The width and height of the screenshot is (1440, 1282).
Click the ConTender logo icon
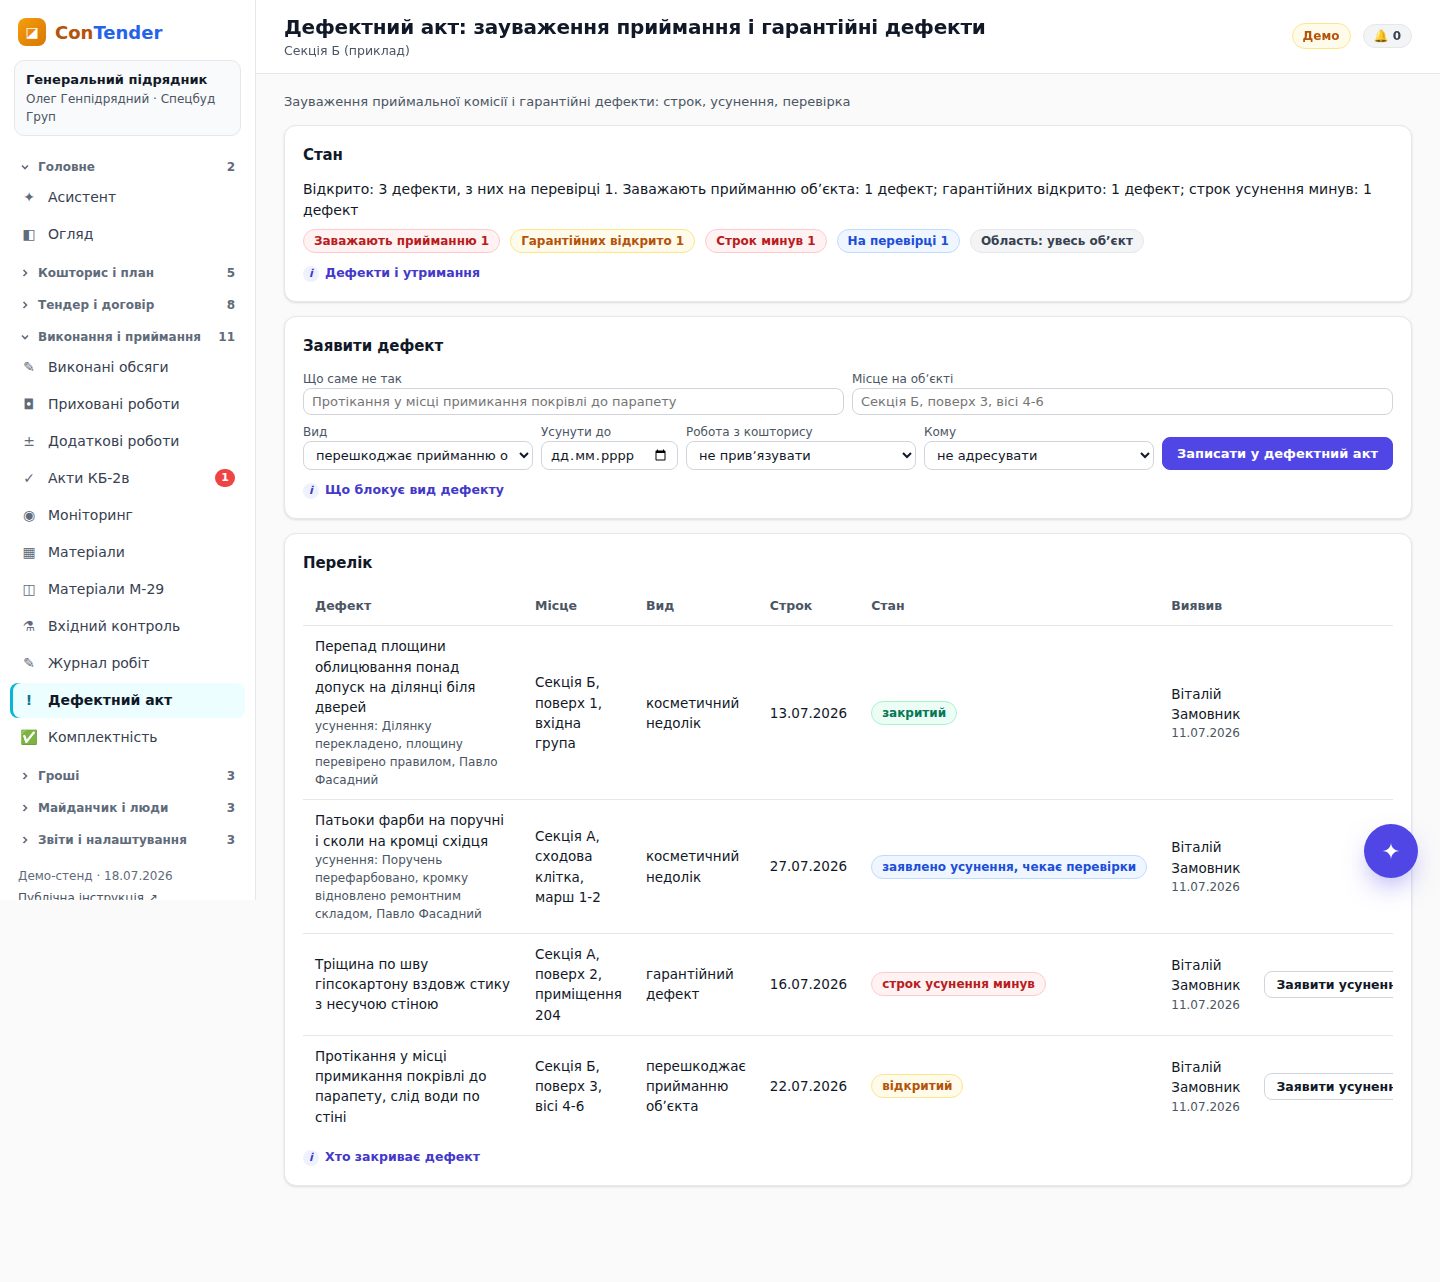[32, 32]
